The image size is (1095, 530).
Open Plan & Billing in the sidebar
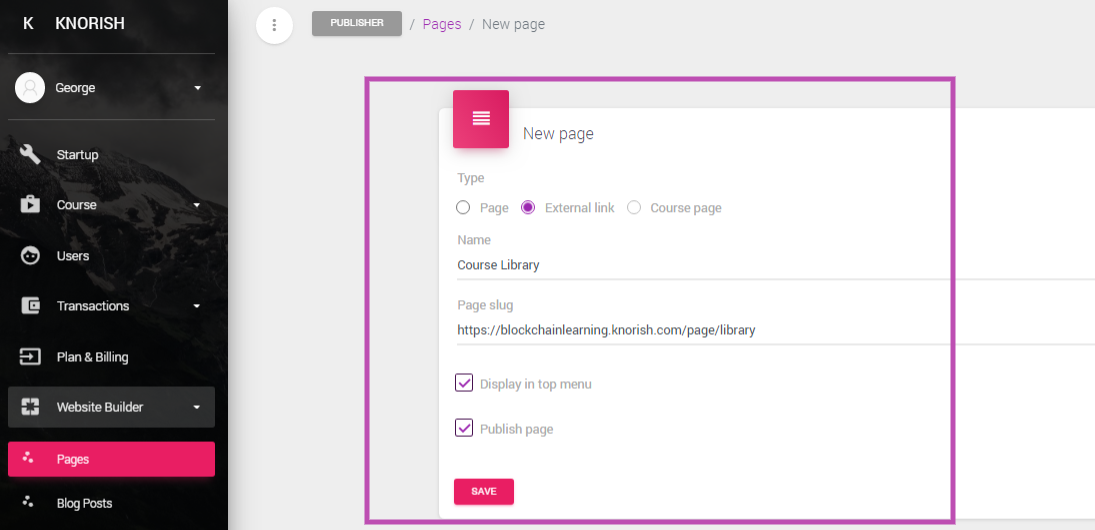coord(112,357)
